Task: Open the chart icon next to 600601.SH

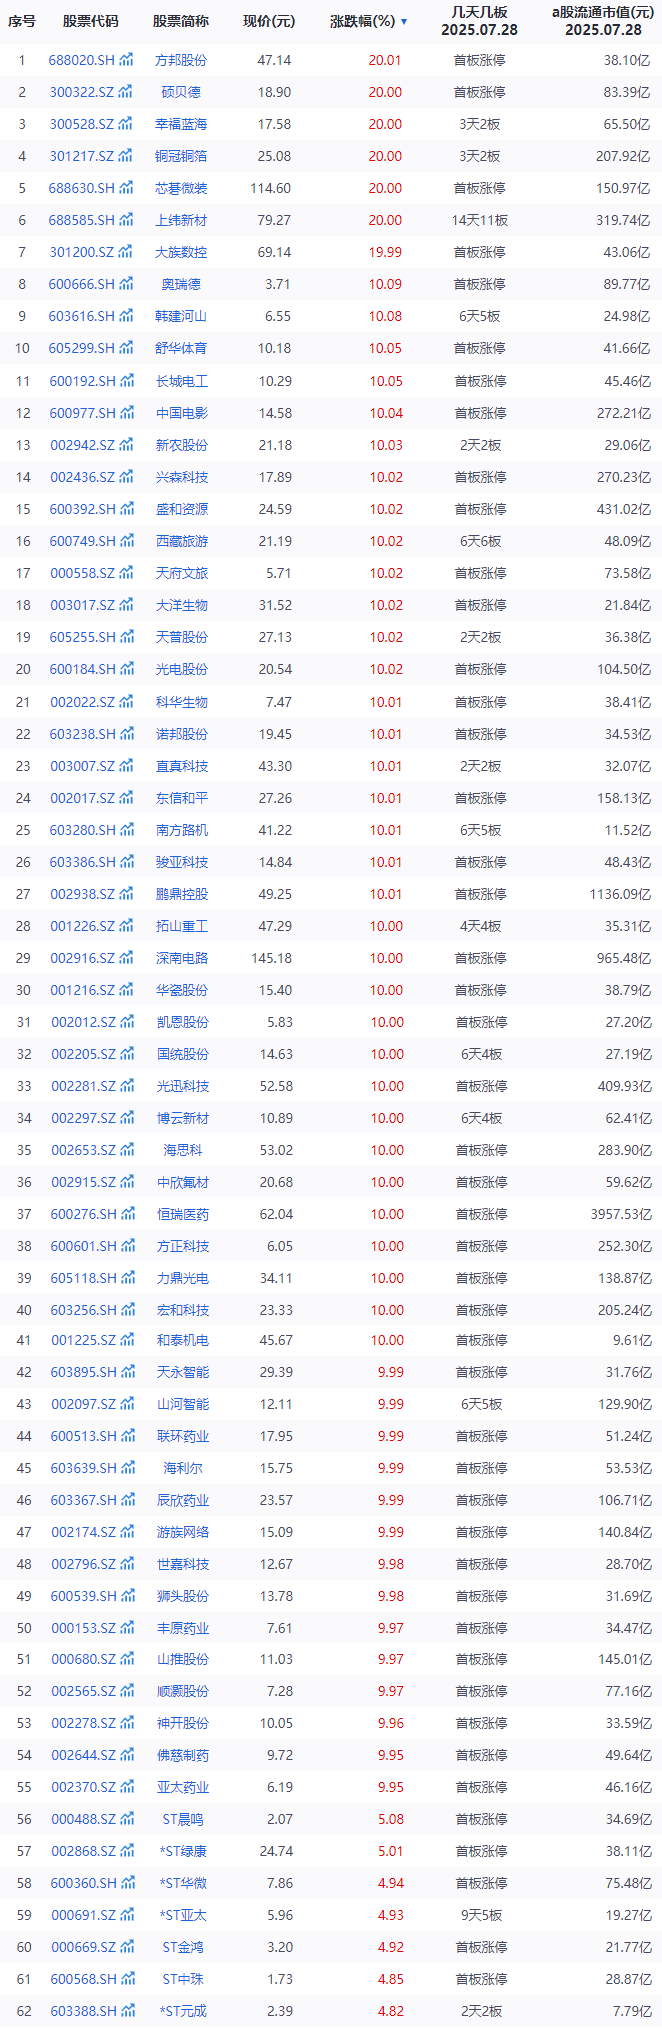Action: (126, 1246)
